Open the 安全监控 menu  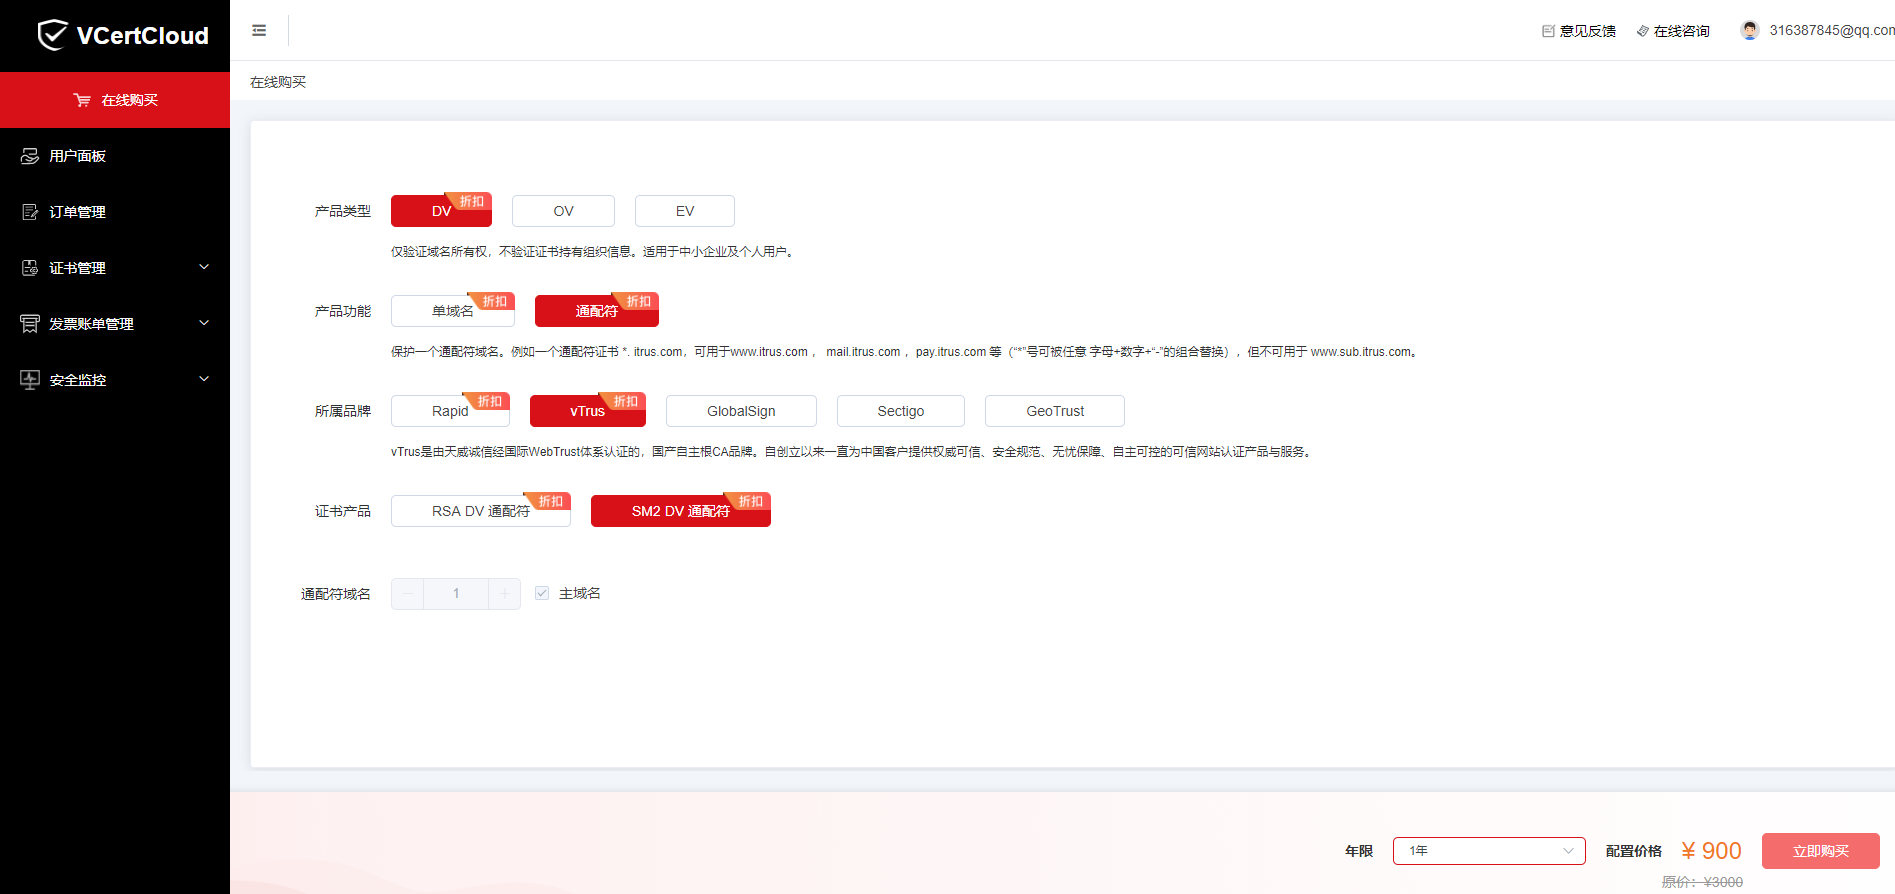point(115,380)
